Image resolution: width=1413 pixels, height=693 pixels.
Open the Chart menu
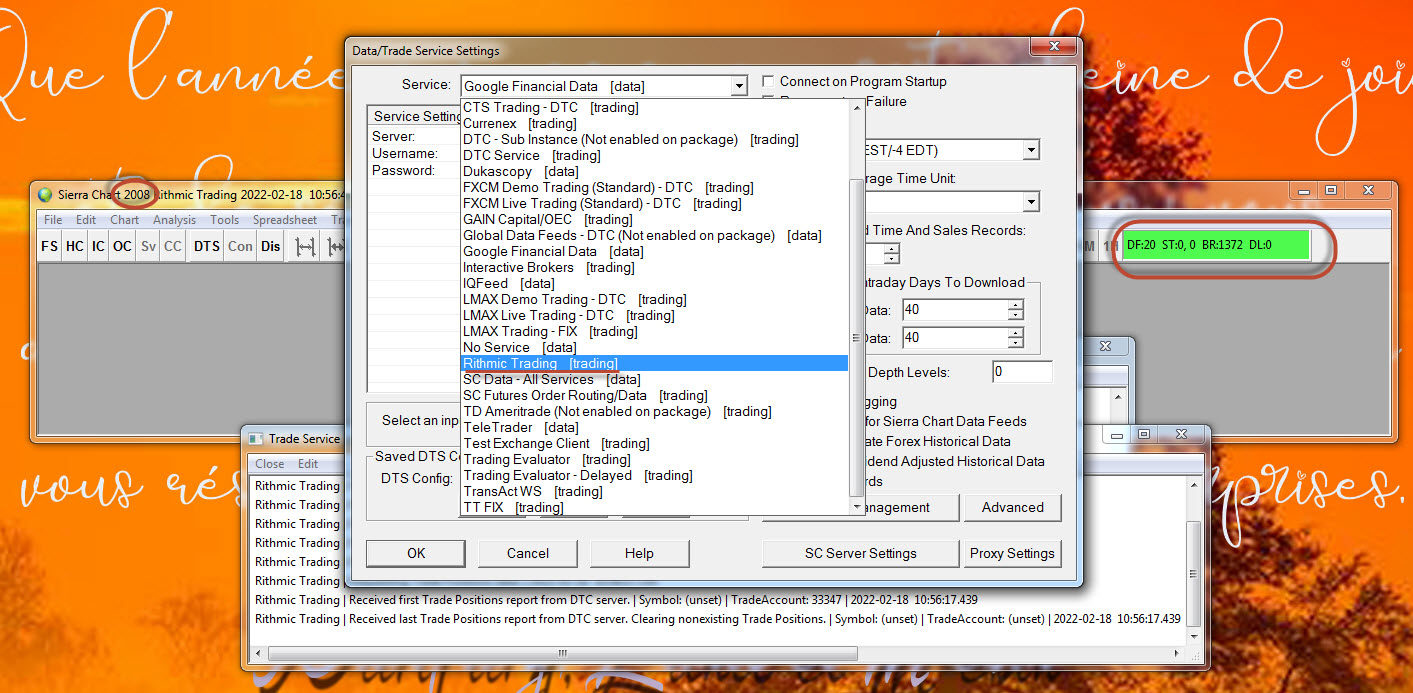point(125,220)
